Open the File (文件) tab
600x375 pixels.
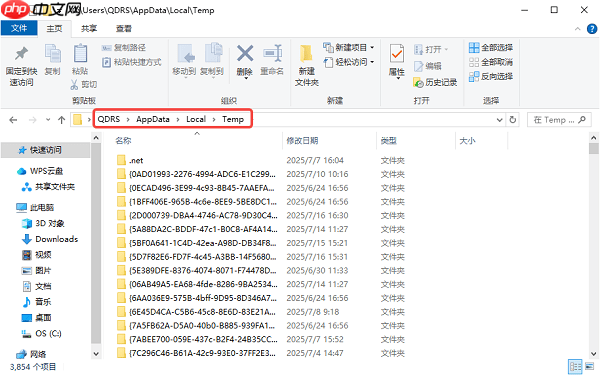pyautogui.click(x=19, y=28)
